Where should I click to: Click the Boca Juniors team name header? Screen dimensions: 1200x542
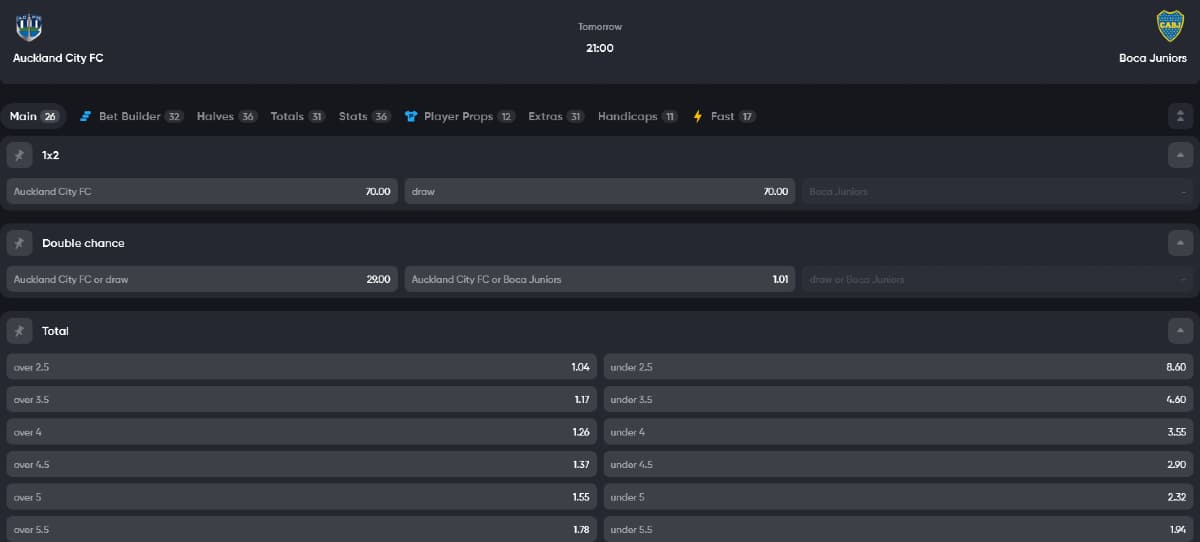point(1153,58)
